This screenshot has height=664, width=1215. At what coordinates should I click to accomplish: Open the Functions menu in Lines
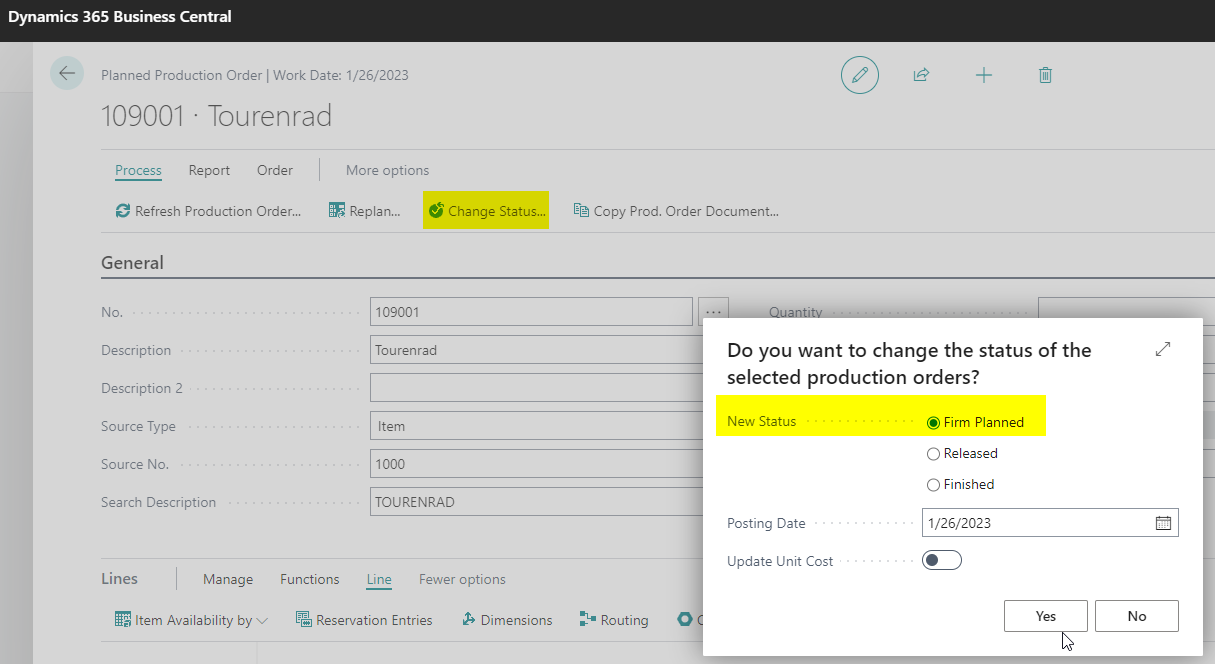point(309,579)
